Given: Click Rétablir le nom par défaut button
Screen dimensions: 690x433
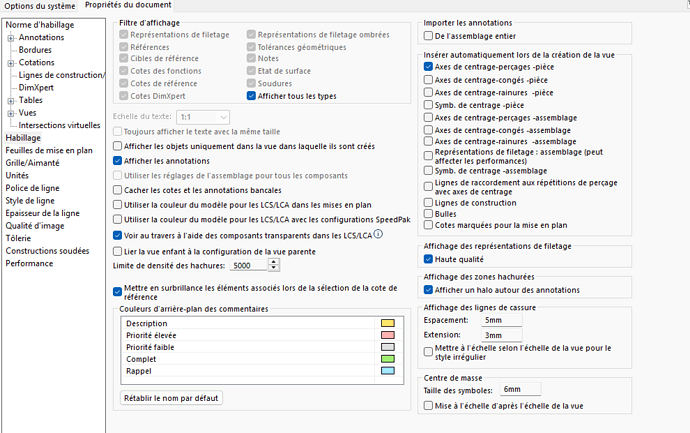Looking at the screenshot, I should coord(171,398).
